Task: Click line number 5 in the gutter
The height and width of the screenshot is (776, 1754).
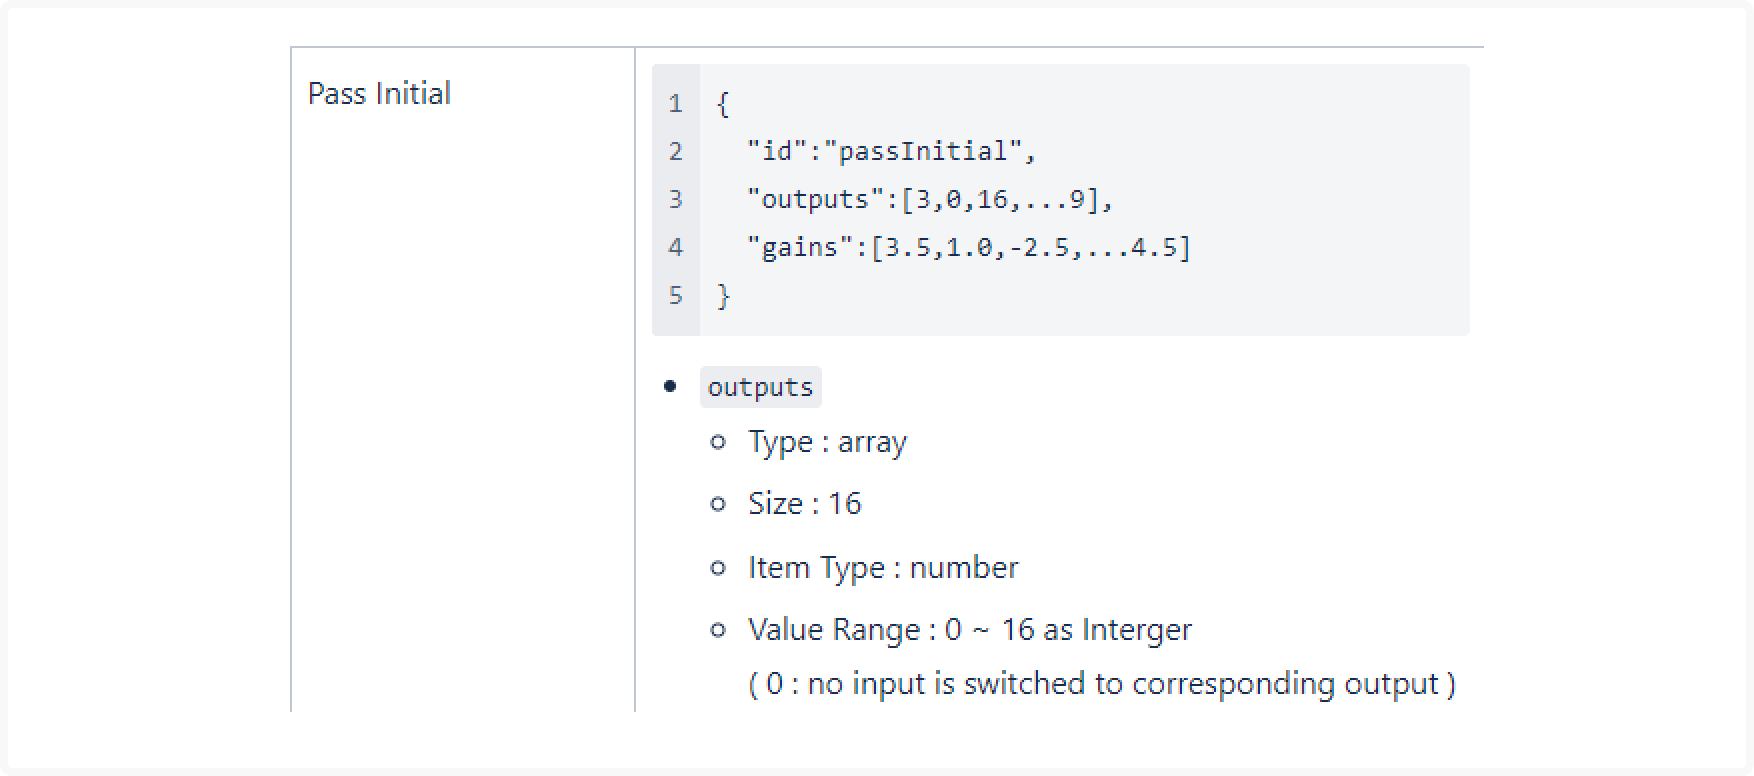Action: pos(676,295)
